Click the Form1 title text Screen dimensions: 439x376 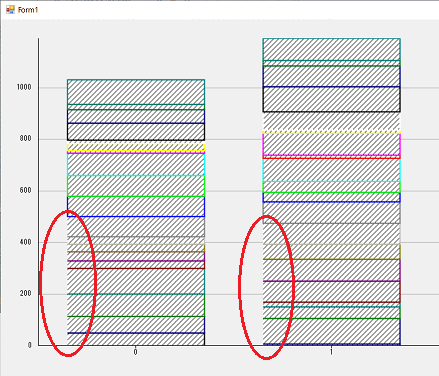[x=28, y=10]
